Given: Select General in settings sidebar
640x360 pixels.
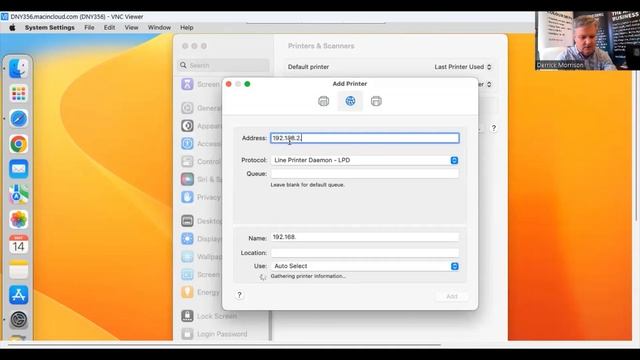Looking at the screenshot, I should coord(201,108).
